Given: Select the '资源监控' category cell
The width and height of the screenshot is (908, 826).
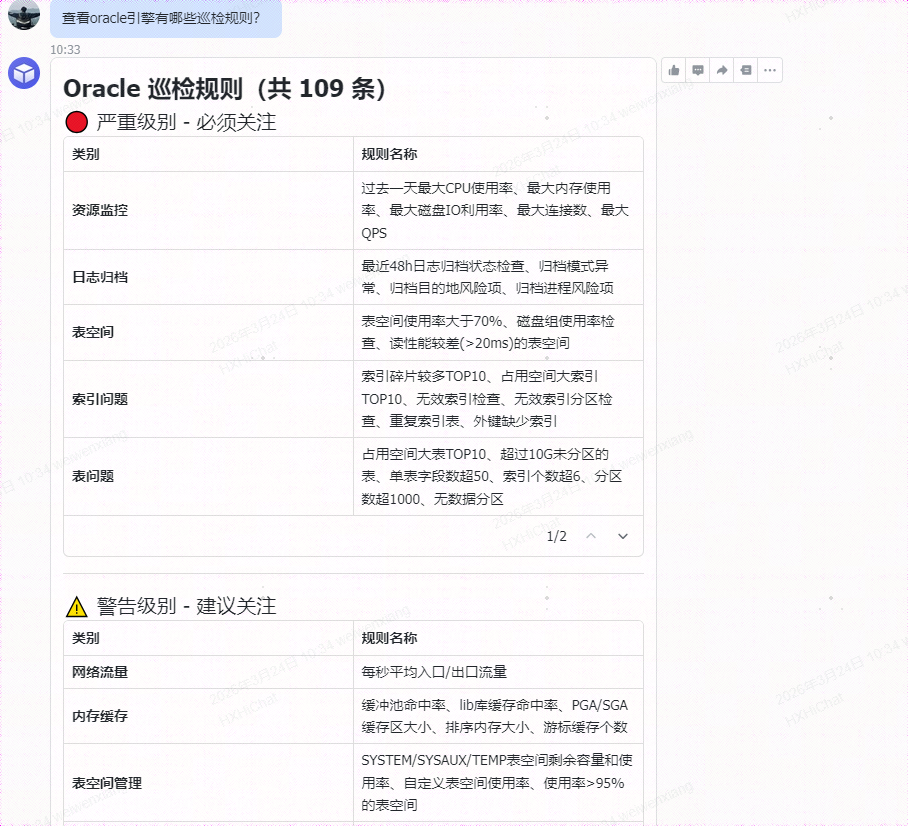Looking at the screenshot, I should point(208,210).
